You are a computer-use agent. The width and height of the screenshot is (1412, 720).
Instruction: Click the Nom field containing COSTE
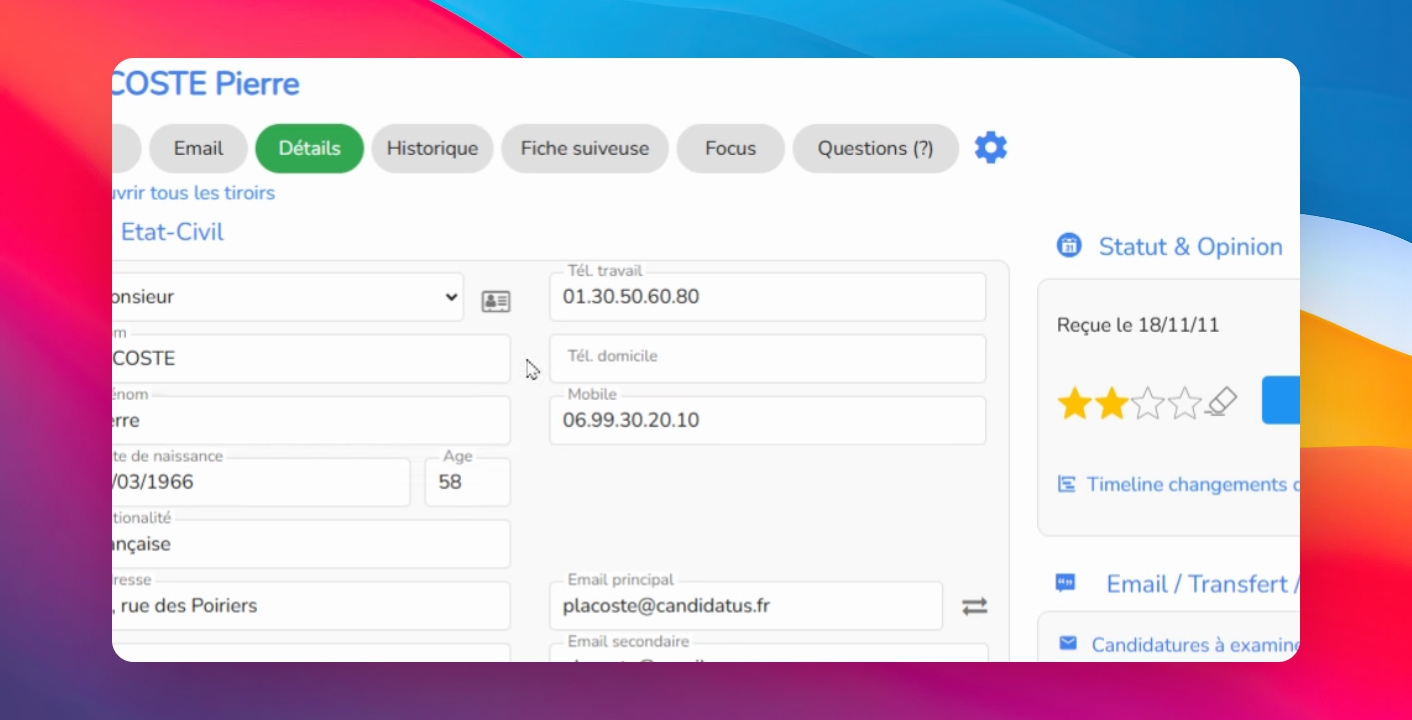(311, 358)
